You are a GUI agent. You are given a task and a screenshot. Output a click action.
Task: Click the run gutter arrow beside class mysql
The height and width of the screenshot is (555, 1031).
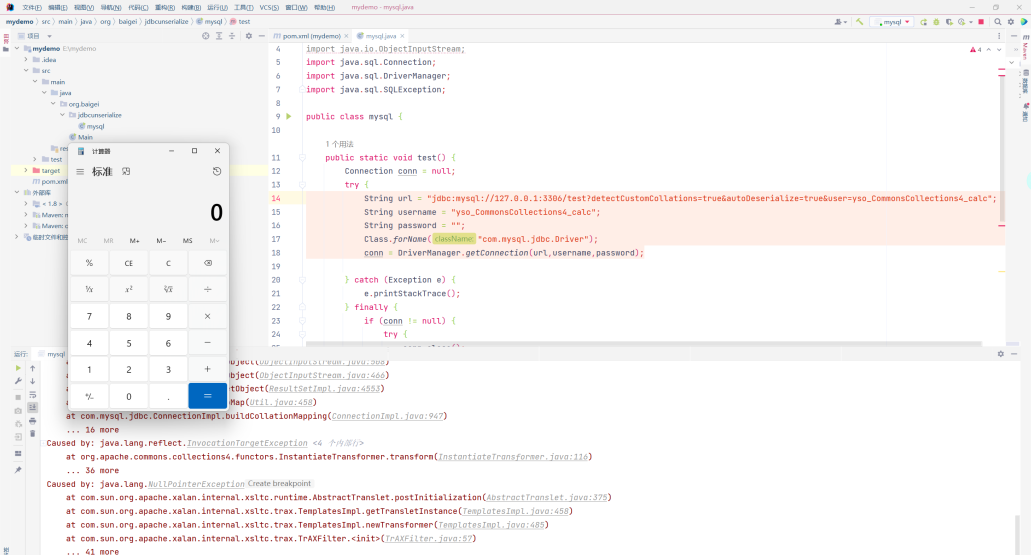(x=289, y=117)
